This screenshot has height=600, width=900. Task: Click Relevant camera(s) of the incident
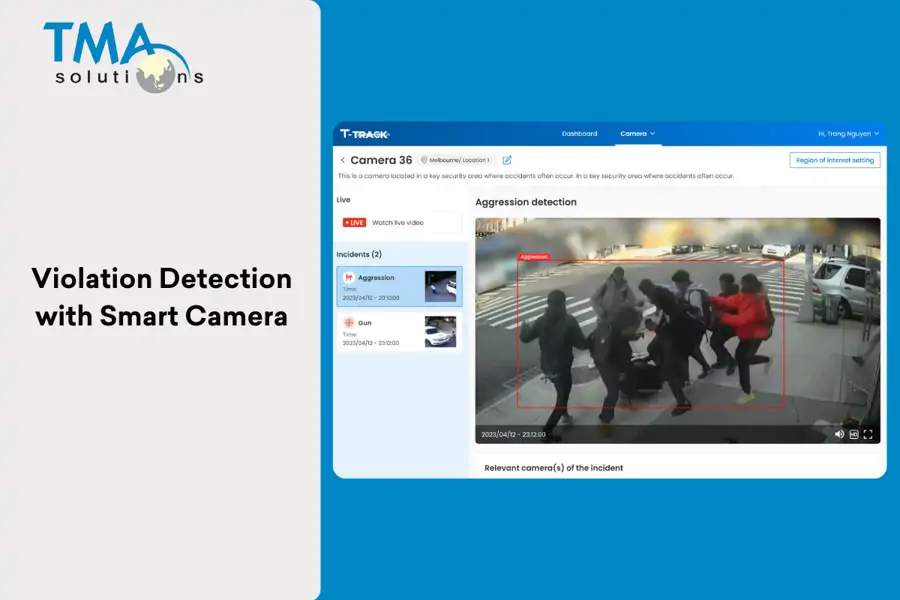click(x=553, y=468)
